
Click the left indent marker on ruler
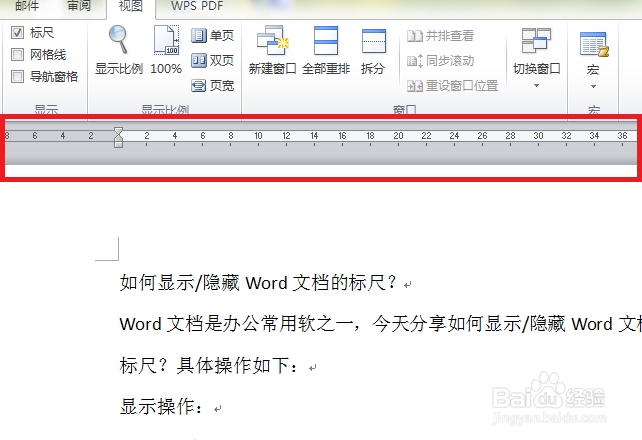click(118, 142)
